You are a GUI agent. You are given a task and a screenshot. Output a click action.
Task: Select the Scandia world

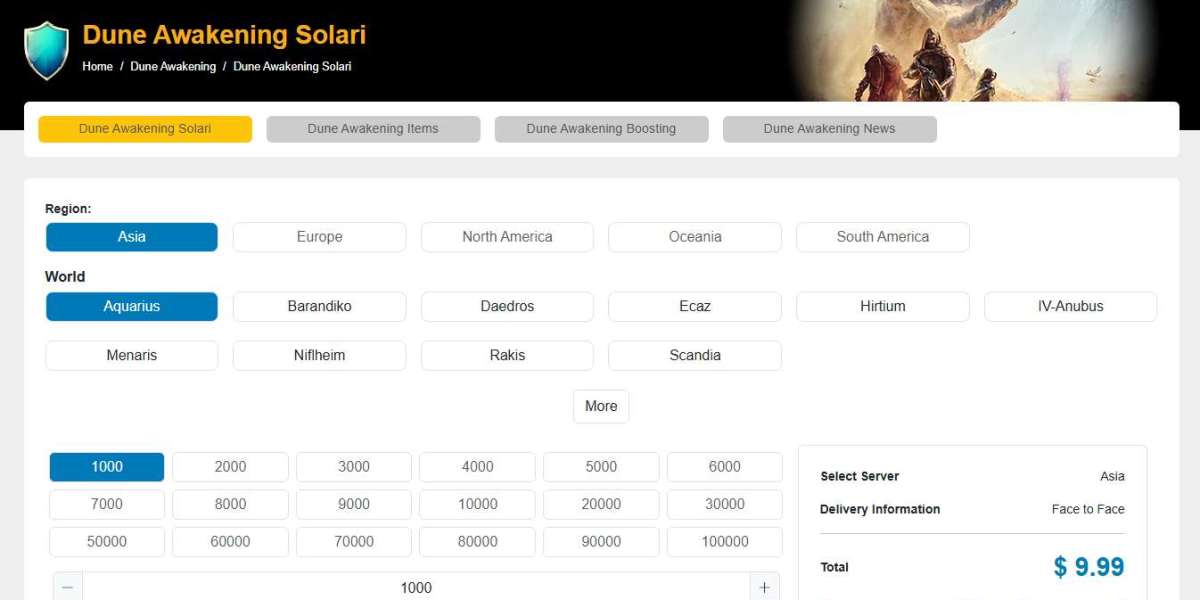pos(695,355)
